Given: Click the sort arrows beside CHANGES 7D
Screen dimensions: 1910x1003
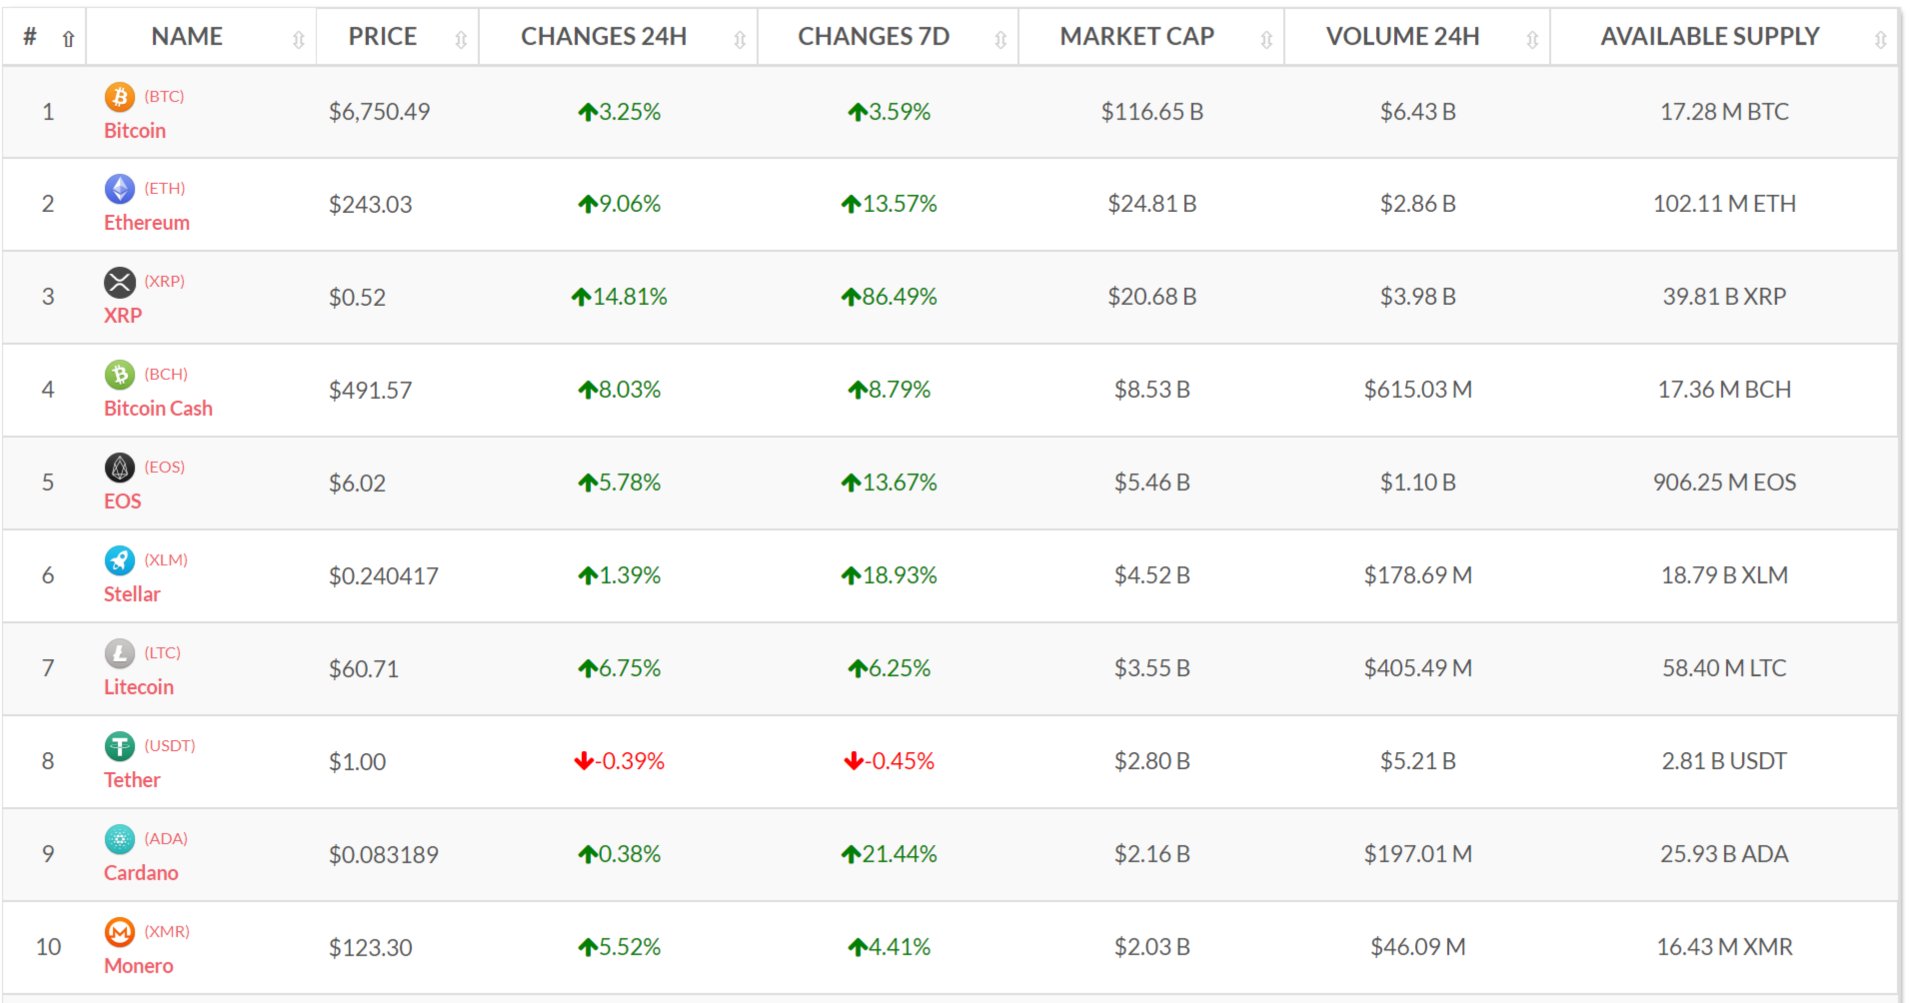Looking at the screenshot, I should pos(1000,40).
